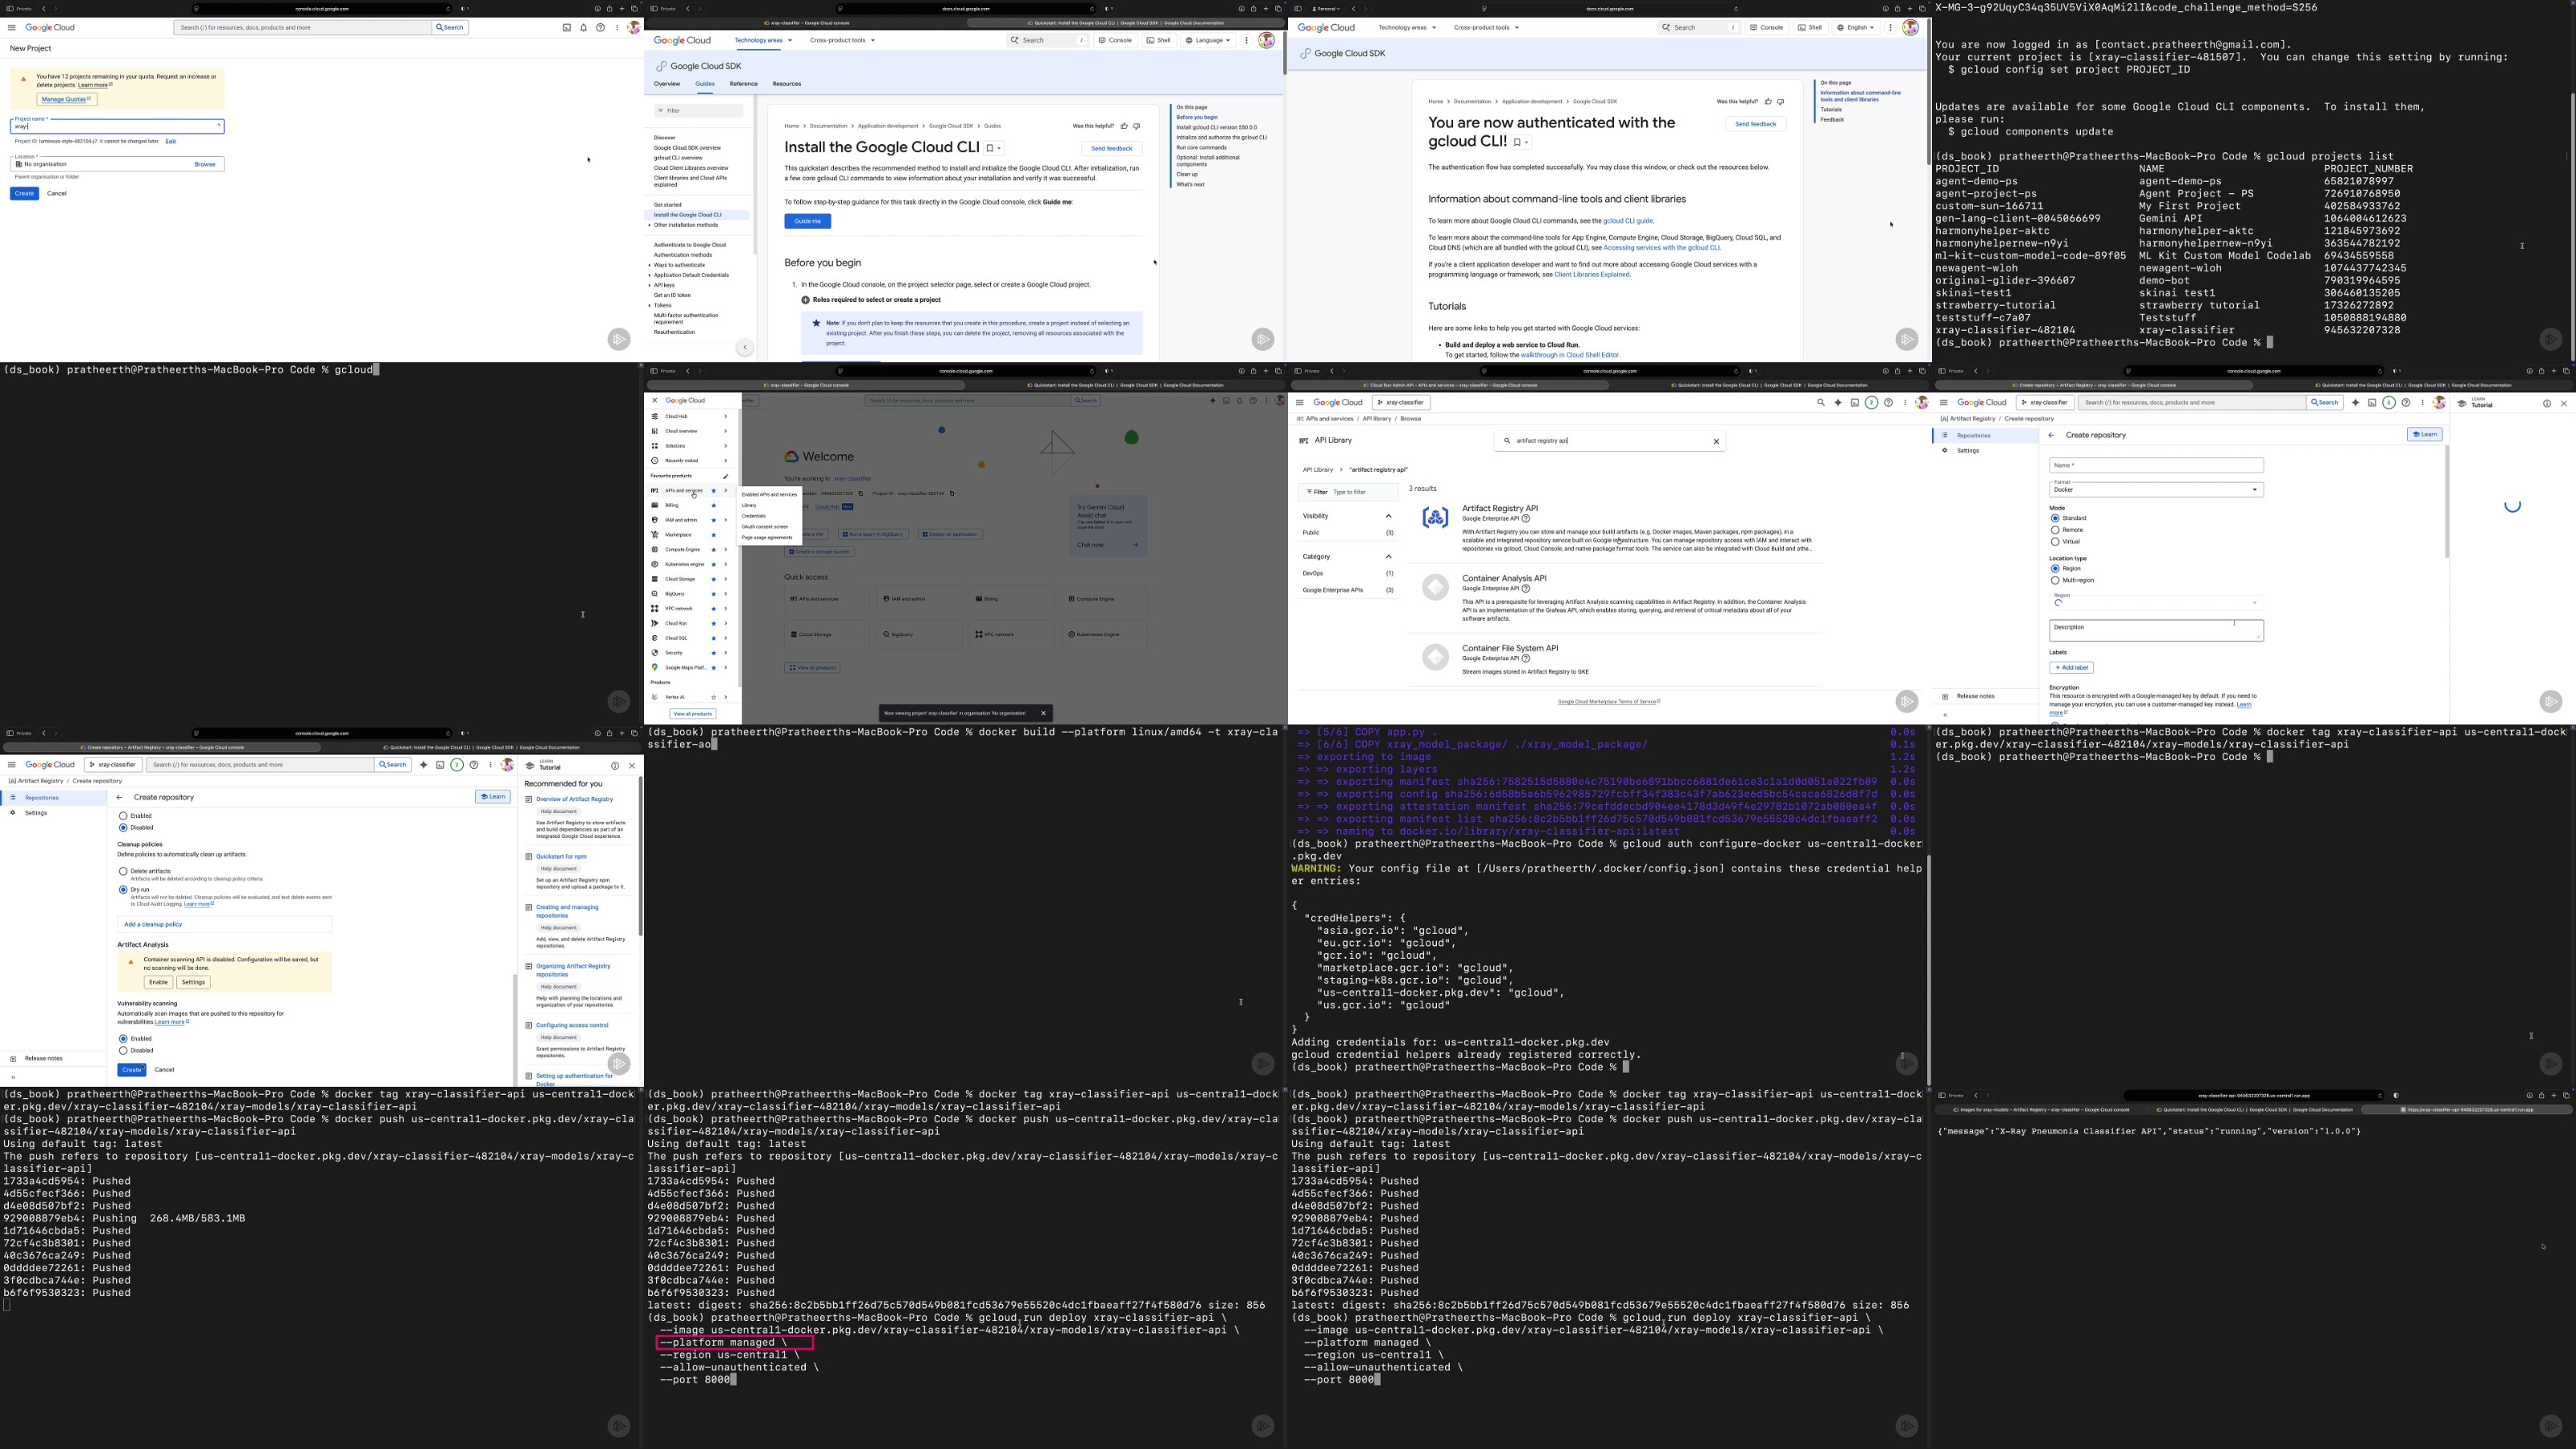Screen dimensions: 2576x1449
Task: Expand Roles required to select or create a project
Action: pos(805,300)
